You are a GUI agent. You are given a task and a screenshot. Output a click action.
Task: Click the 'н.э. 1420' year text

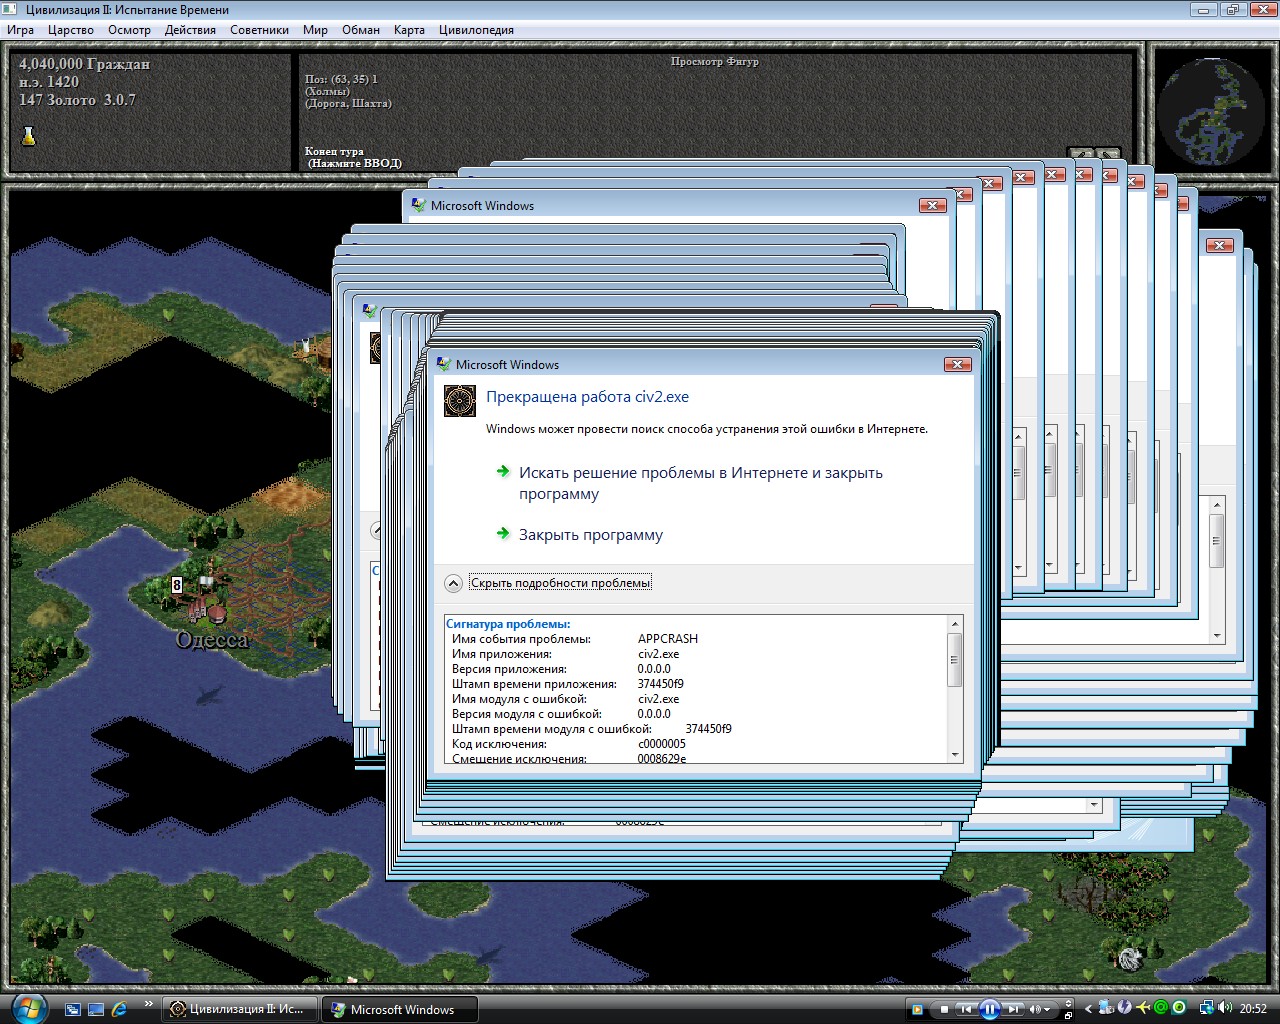coord(48,82)
